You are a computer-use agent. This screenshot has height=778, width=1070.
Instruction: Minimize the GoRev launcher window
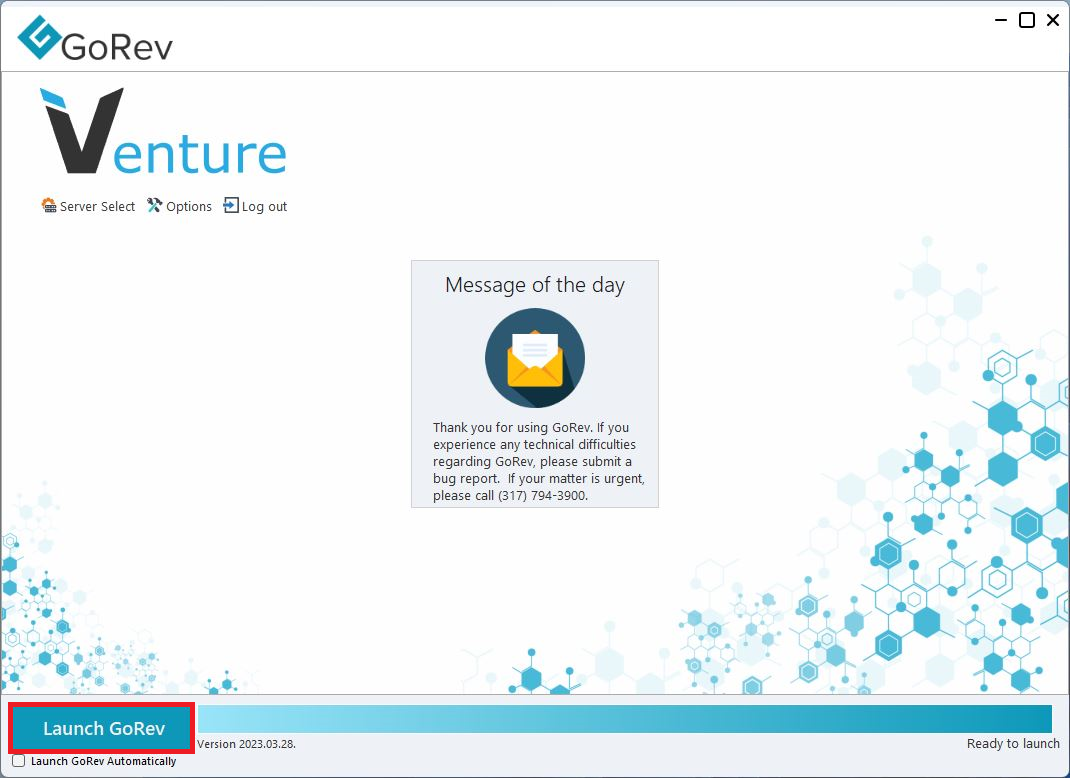pos(1001,20)
